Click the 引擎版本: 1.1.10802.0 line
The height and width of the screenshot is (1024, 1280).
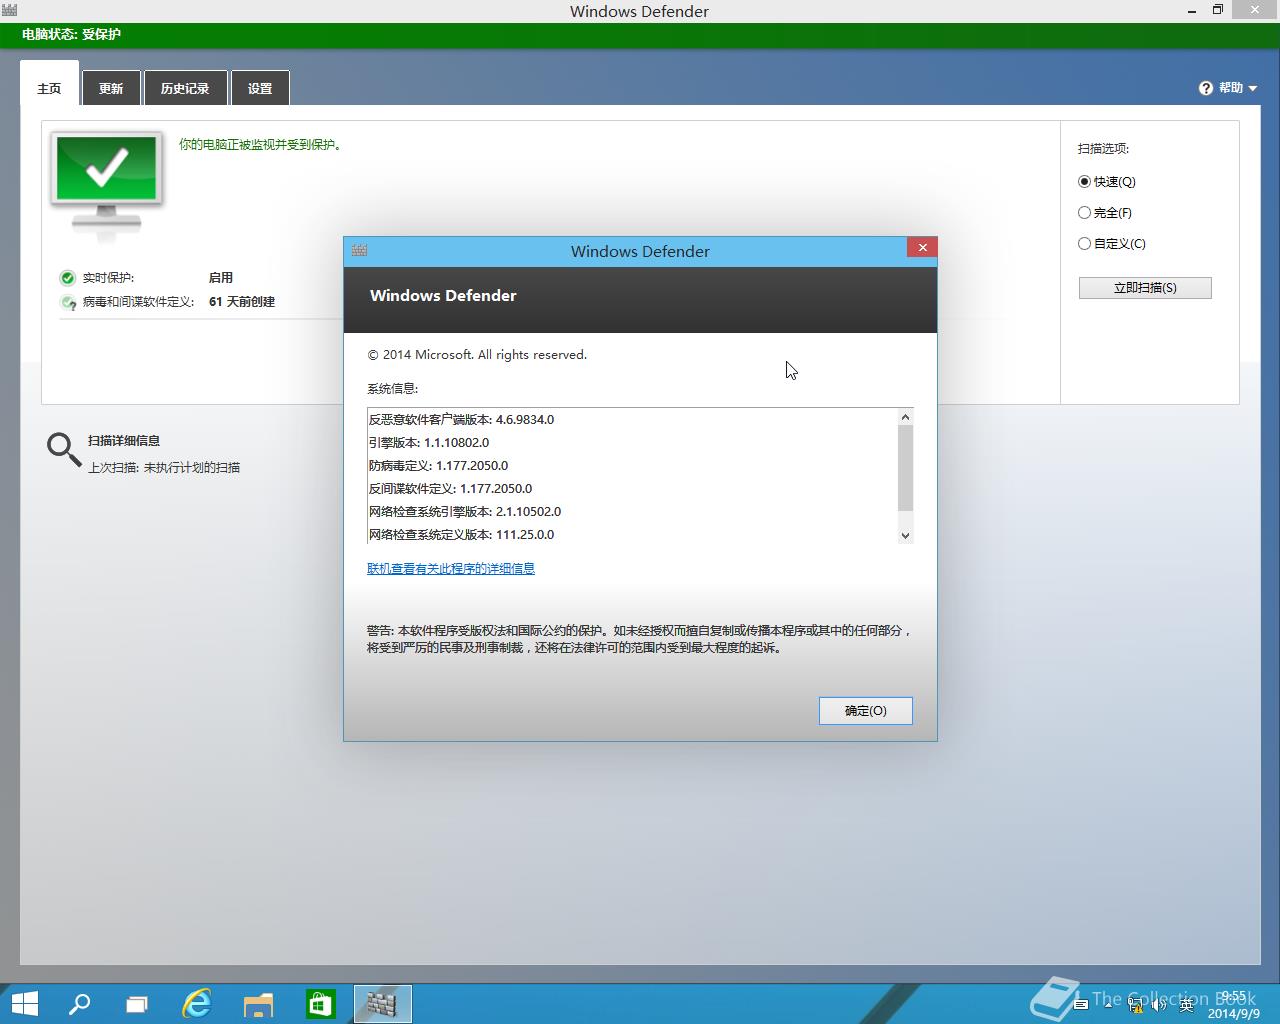click(429, 443)
